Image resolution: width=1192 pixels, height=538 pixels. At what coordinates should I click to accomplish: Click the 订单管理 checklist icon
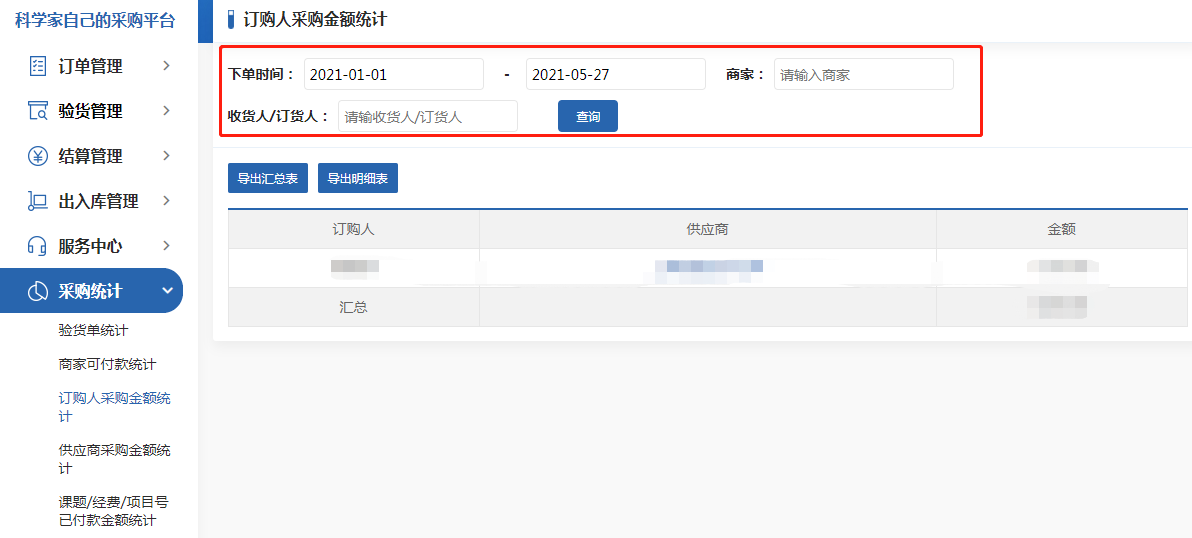(x=38, y=66)
